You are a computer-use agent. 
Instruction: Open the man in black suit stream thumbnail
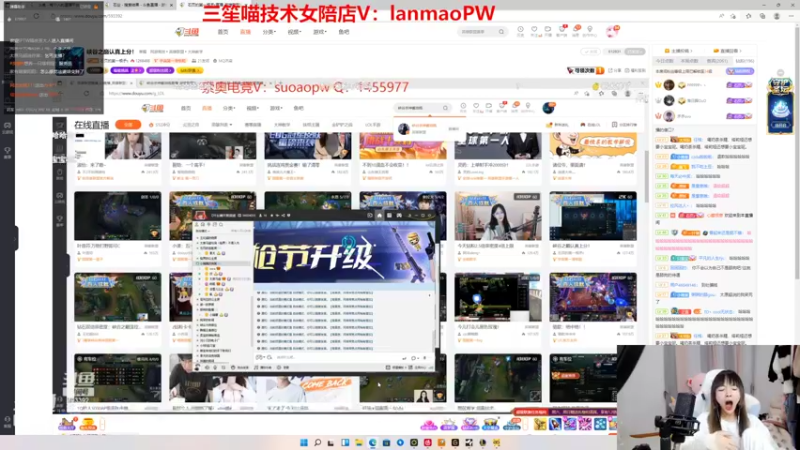pos(498,145)
